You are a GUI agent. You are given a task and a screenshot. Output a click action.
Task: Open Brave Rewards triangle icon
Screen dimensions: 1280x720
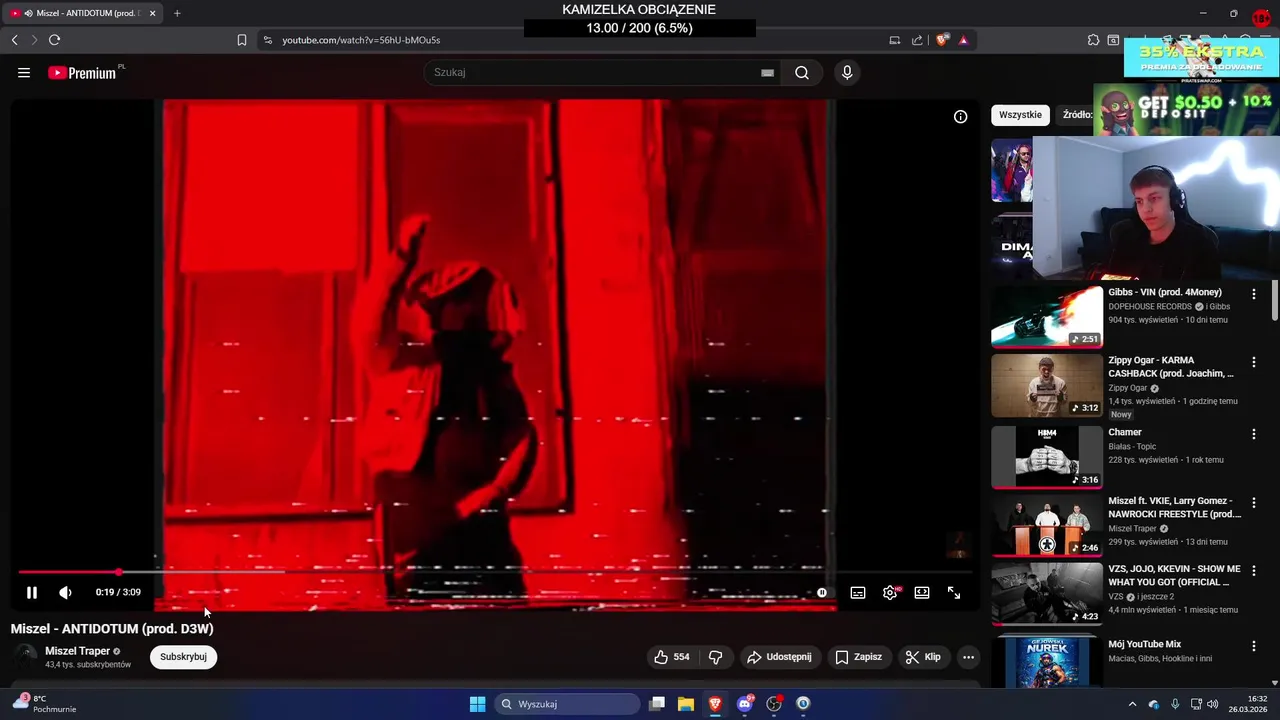[963, 40]
